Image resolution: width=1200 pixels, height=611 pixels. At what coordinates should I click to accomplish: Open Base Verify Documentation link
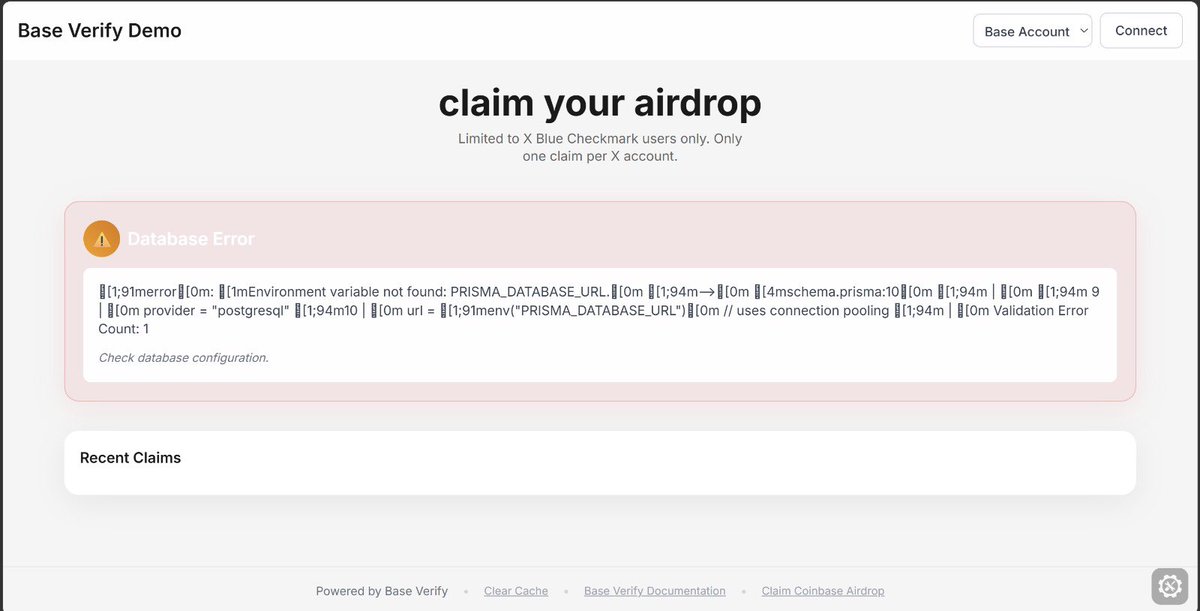click(655, 591)
